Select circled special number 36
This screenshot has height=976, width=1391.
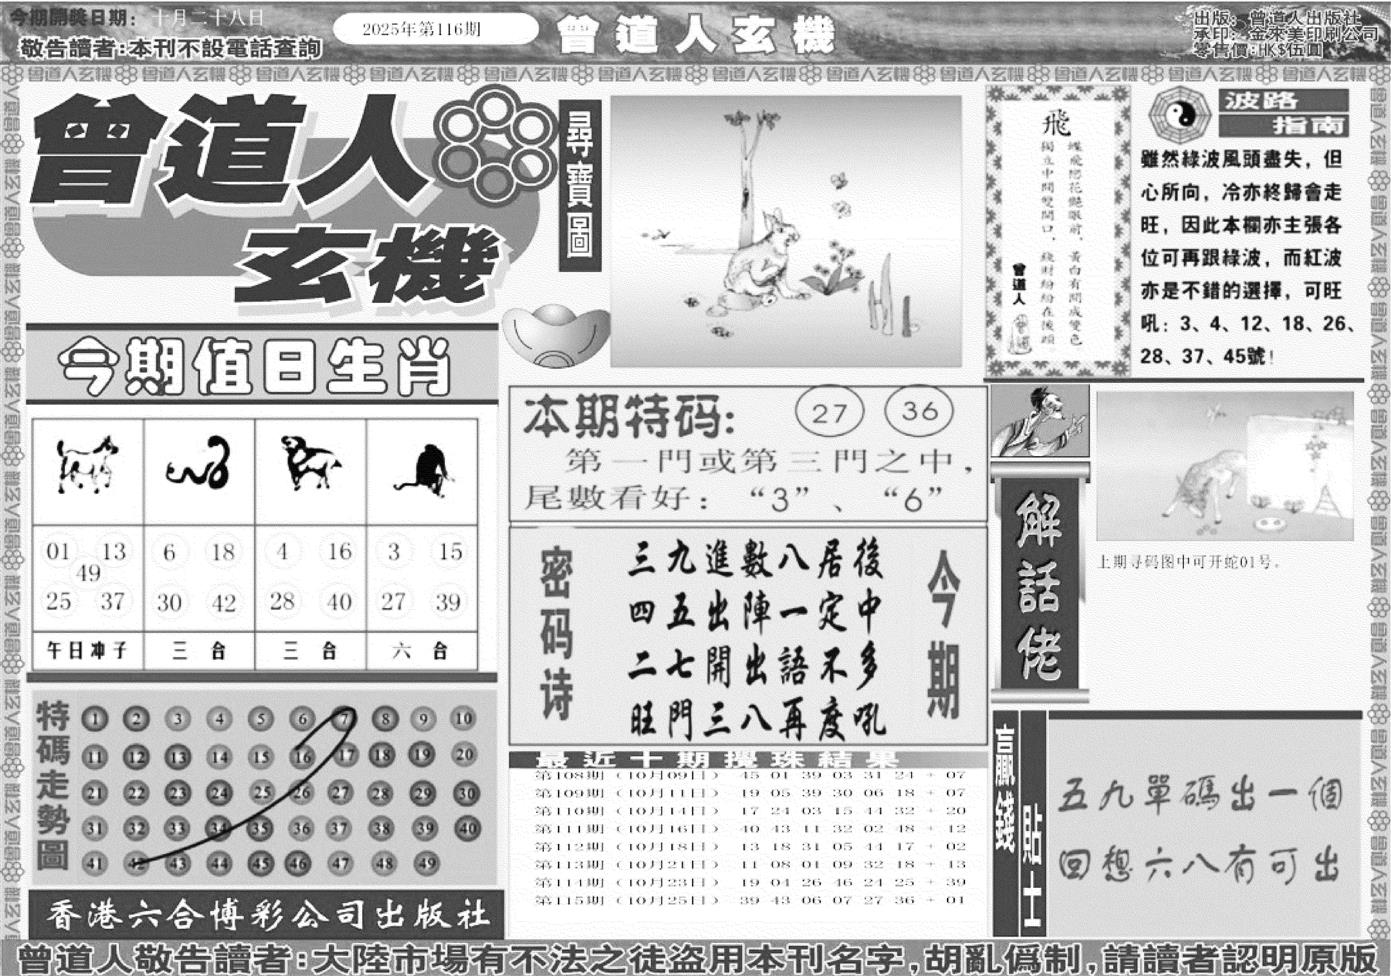[919, 410]
